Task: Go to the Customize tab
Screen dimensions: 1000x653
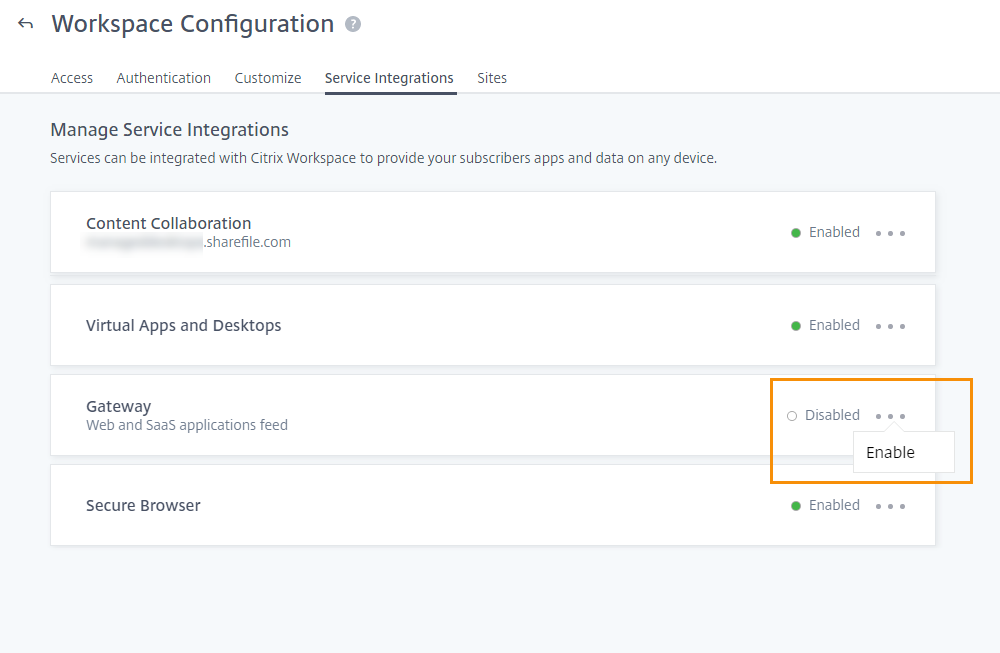Action: (x=268, y=78)
